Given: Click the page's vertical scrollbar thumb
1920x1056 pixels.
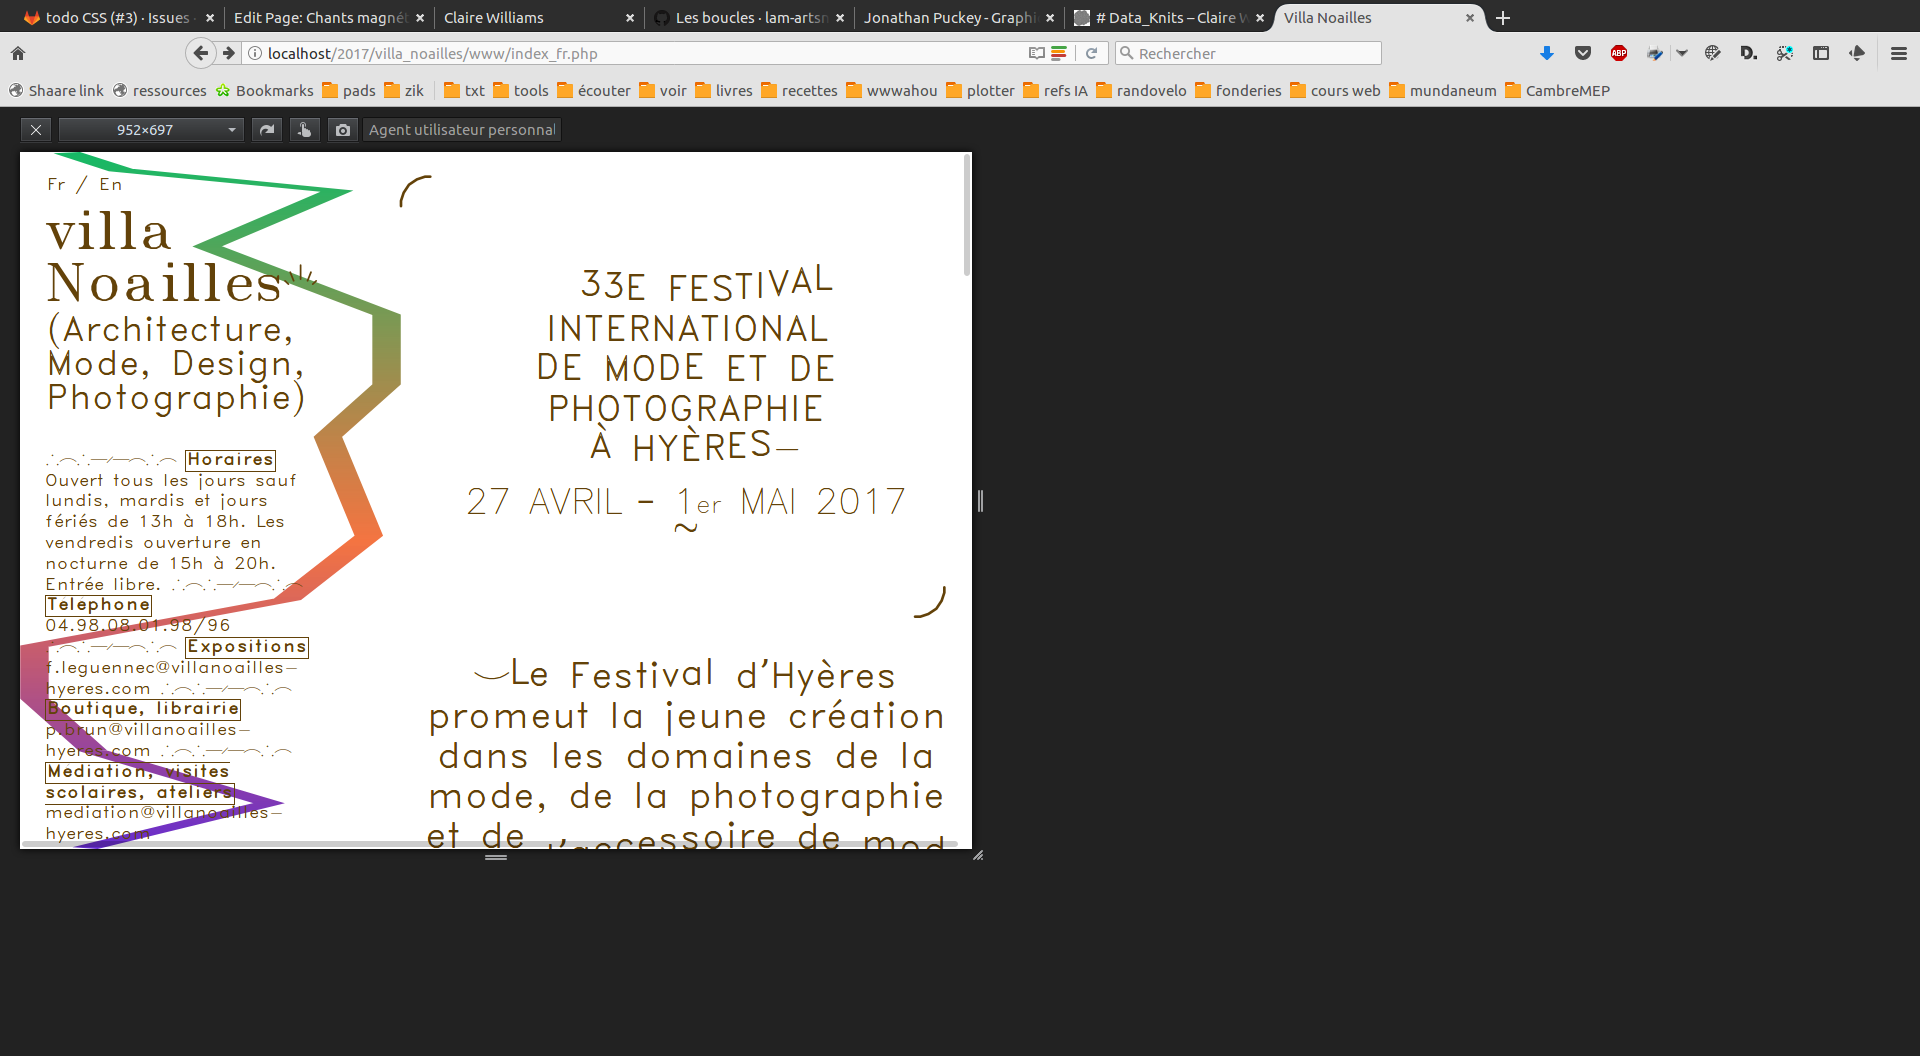Looking at the screenshot, I should 966,215.
